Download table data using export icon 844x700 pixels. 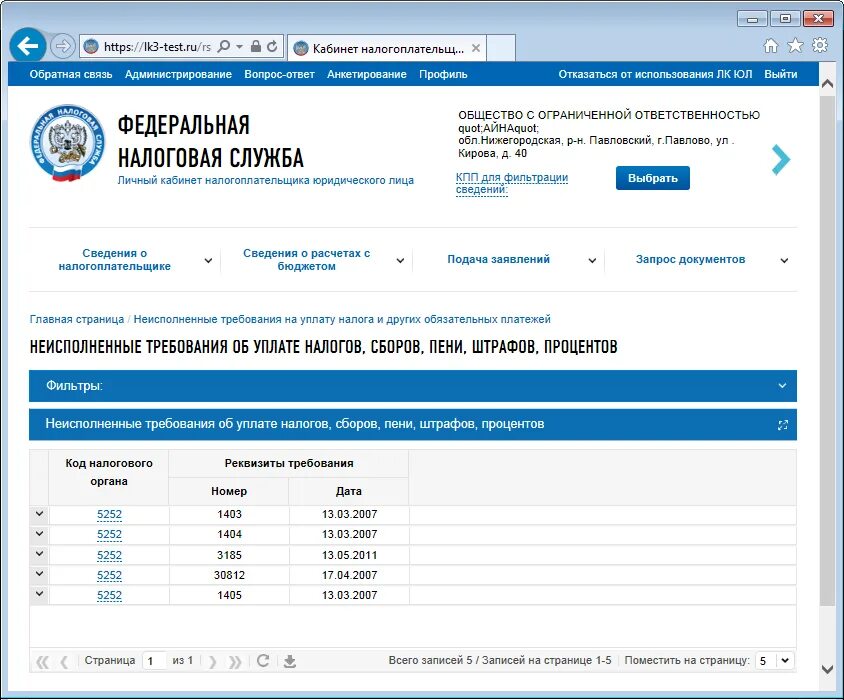tap(290, 661)
